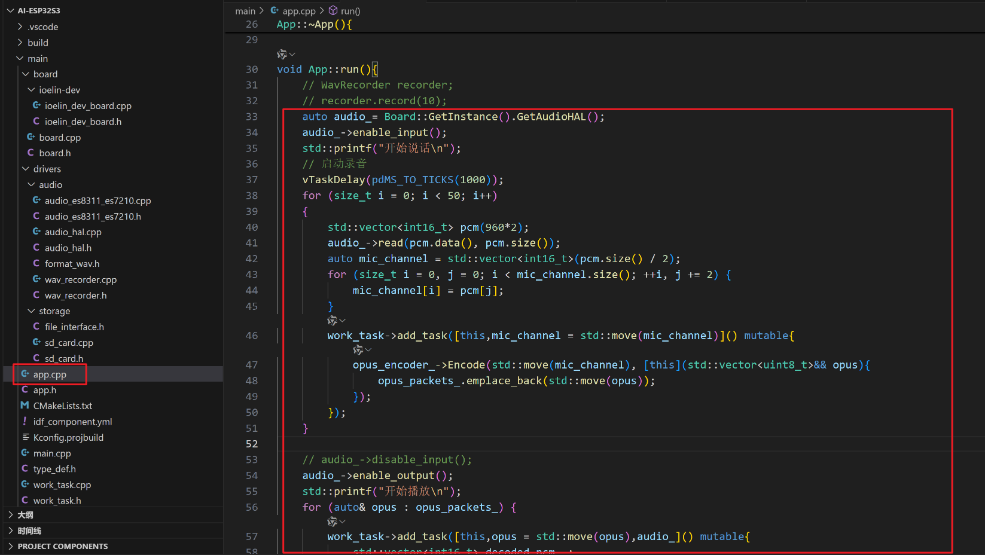Open sd_card.h file

(x=63, y=358)
